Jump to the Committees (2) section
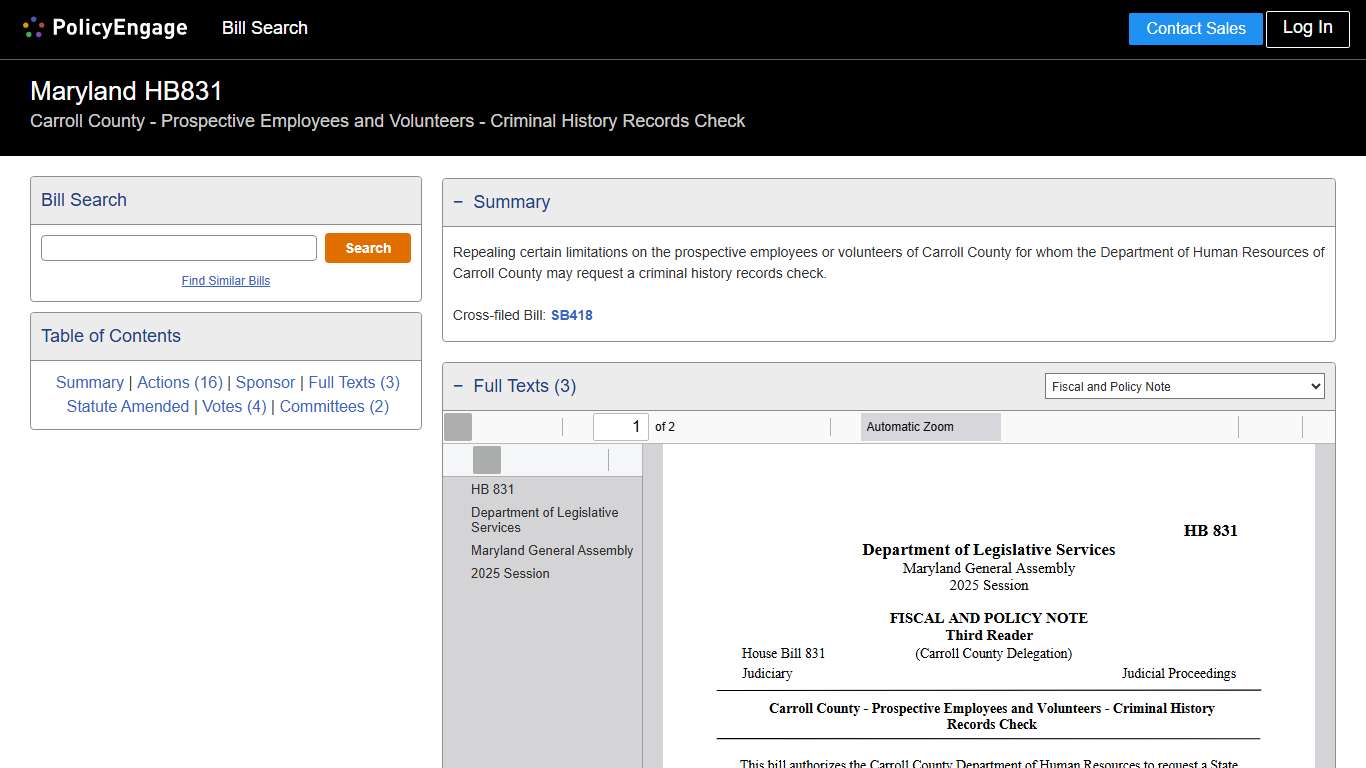The image size is (1366, 768). point(334,407)
